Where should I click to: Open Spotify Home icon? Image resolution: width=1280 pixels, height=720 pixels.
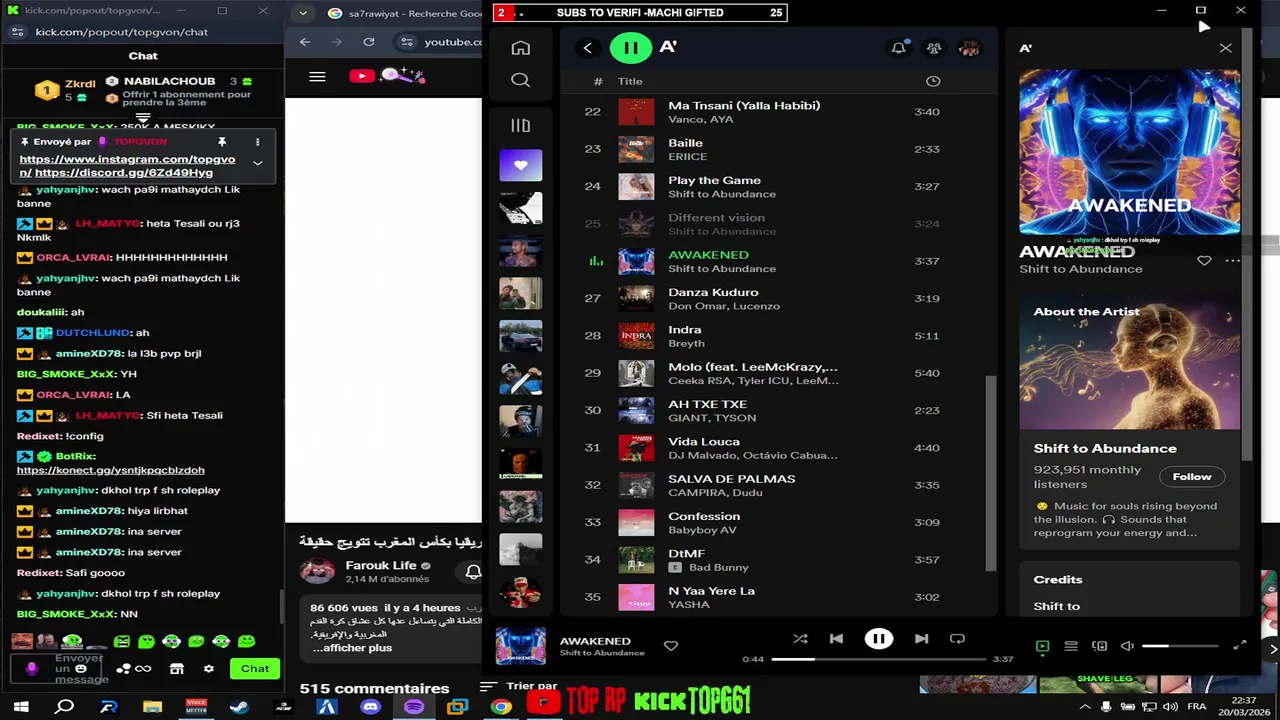[x=520, y=48]
